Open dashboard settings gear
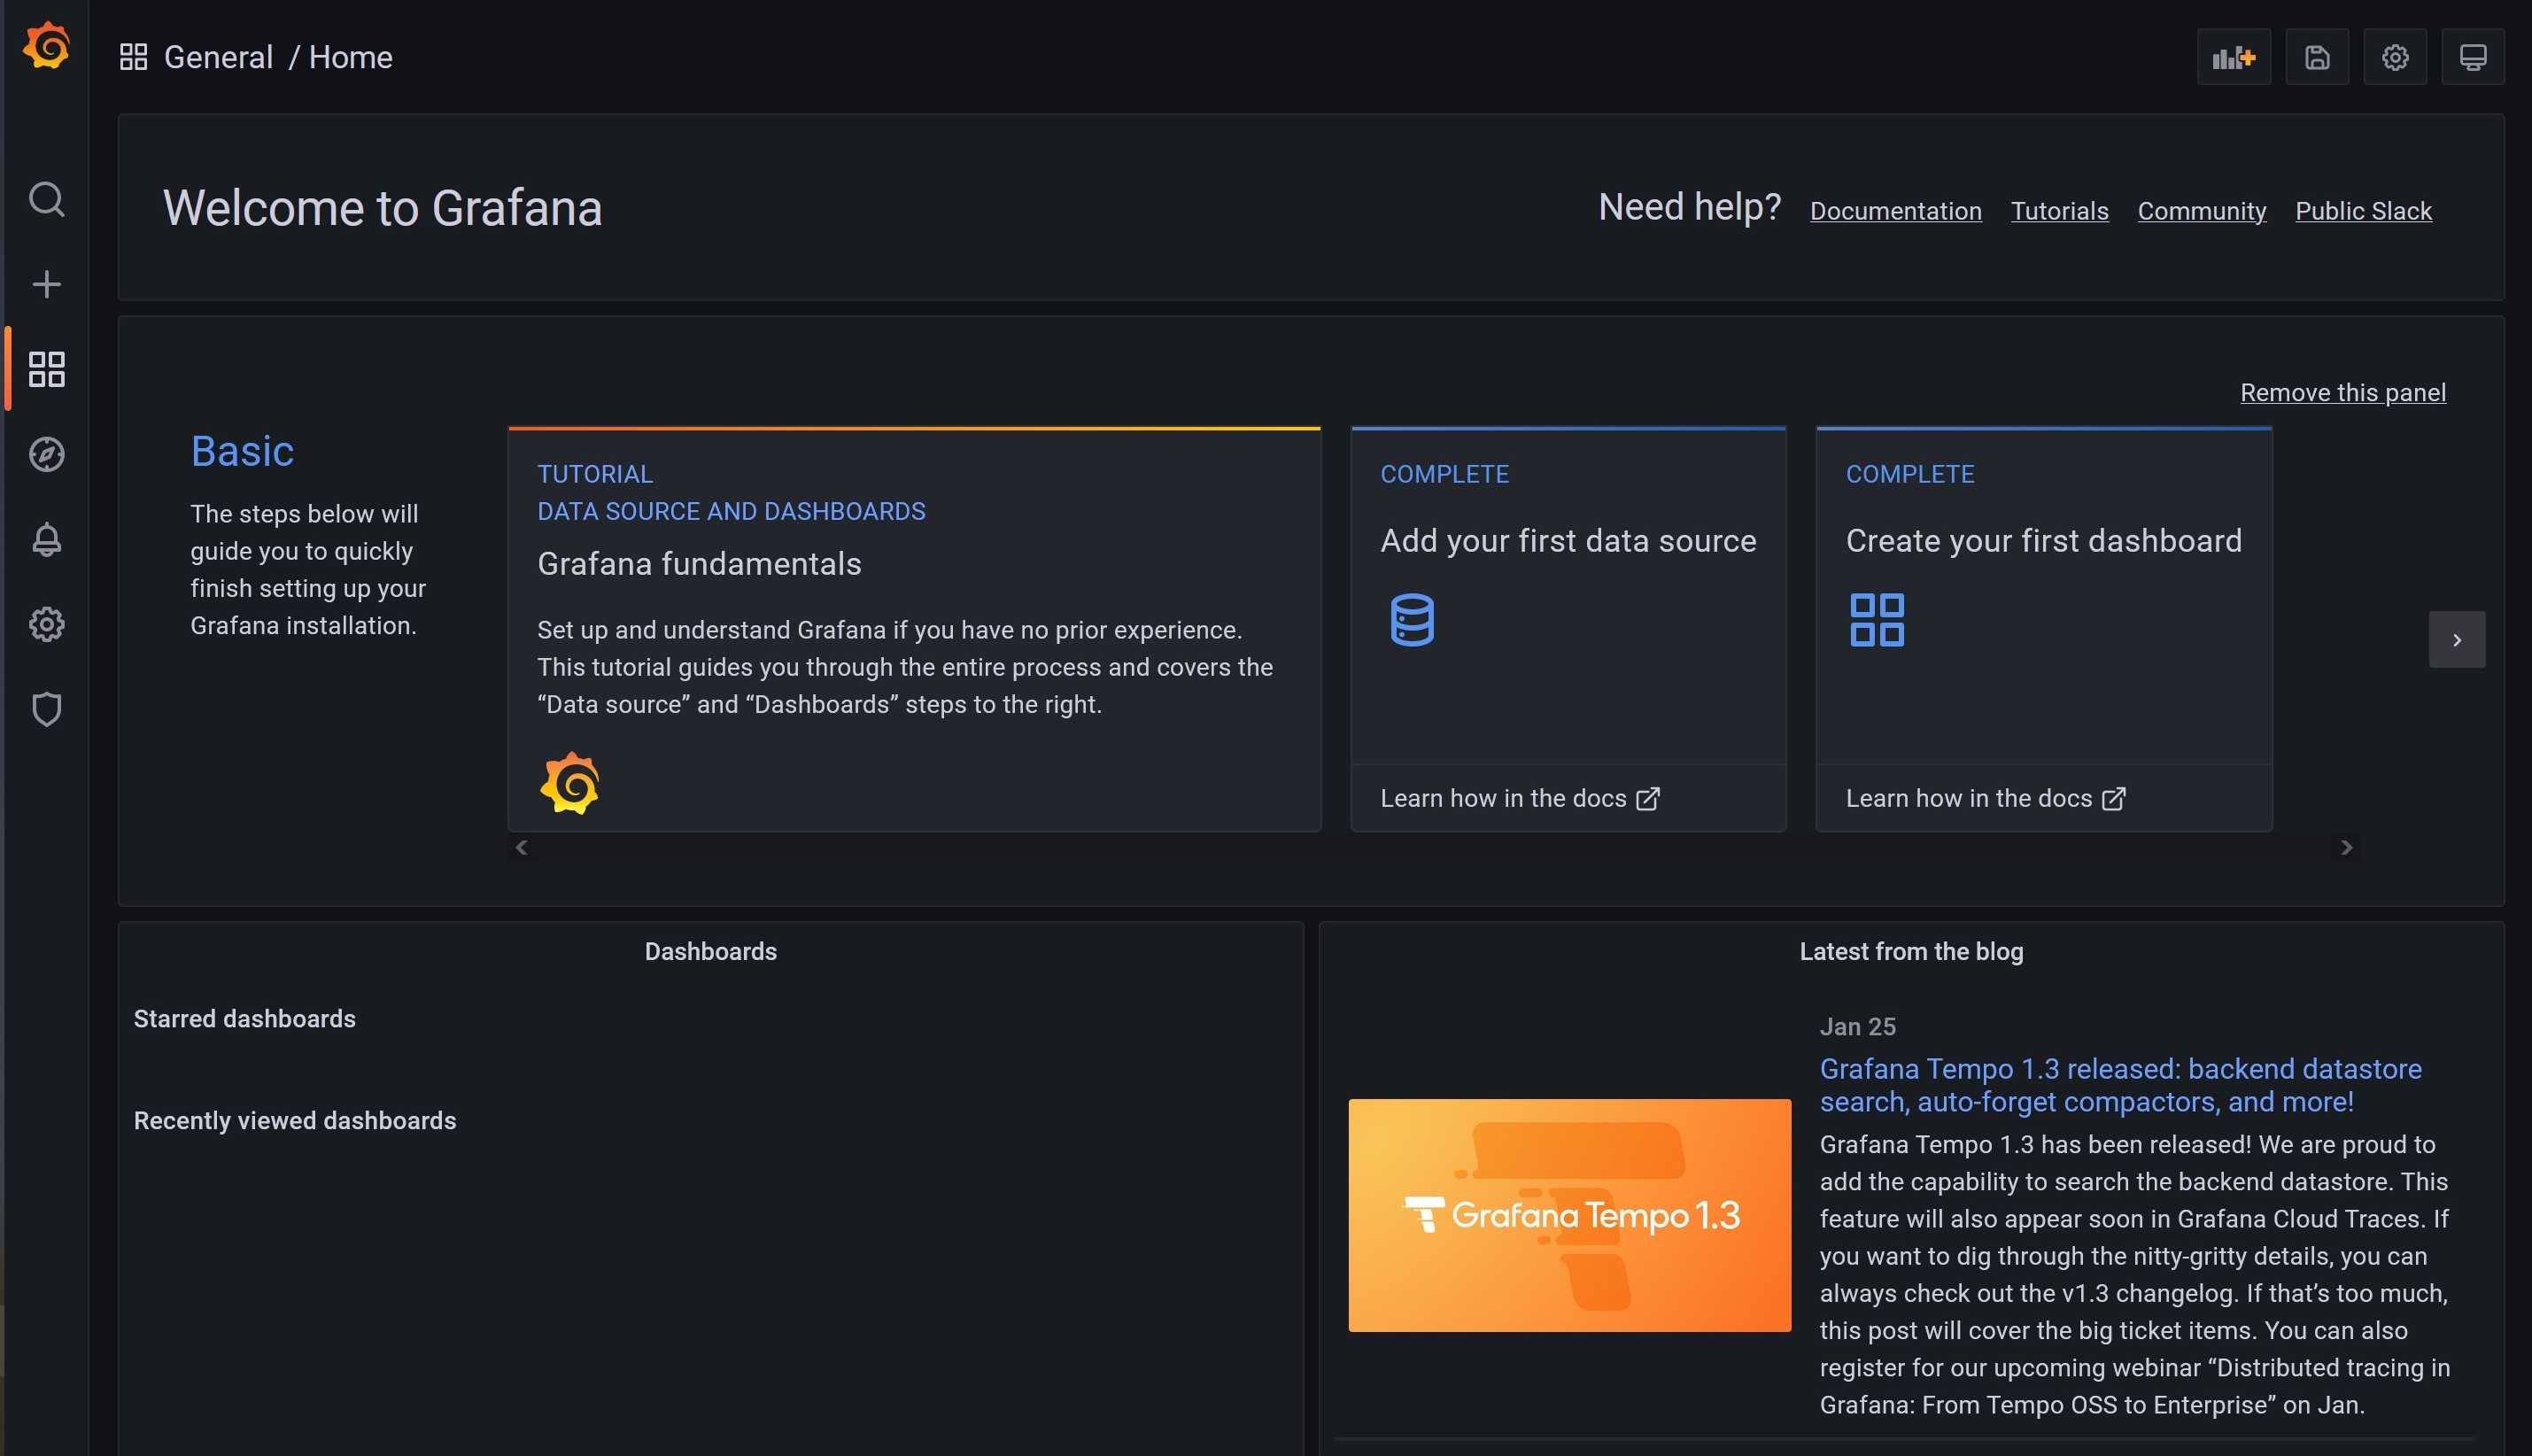 pyautogui.click(x=2394, y=57)
